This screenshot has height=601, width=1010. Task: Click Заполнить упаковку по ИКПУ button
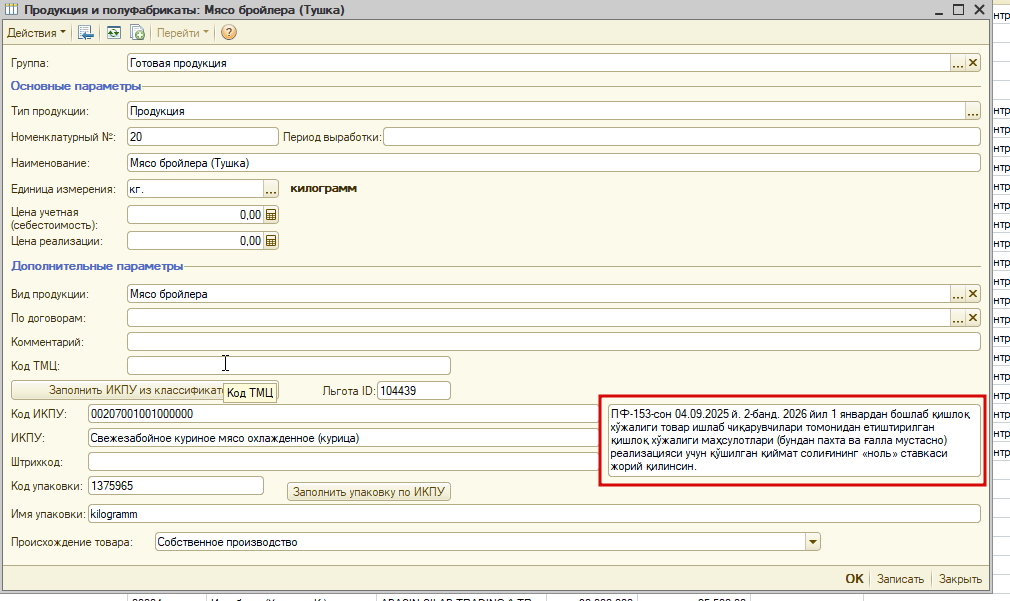click(368, 491)
